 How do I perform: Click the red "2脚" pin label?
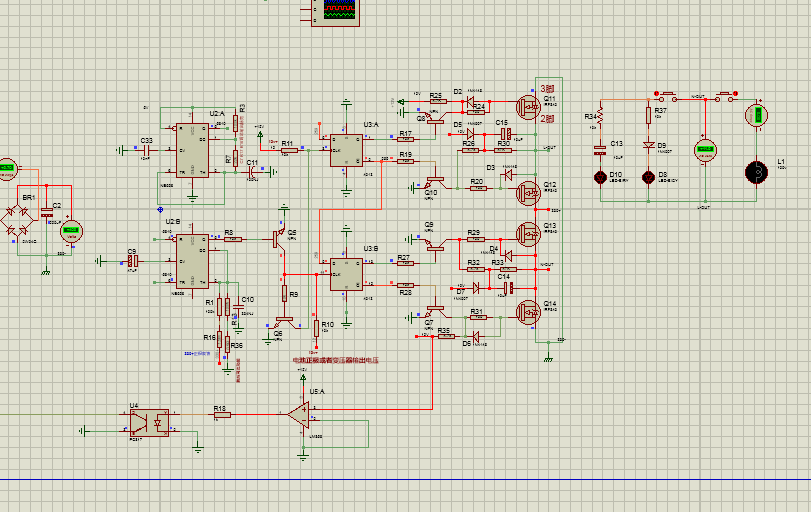point(547,119)
